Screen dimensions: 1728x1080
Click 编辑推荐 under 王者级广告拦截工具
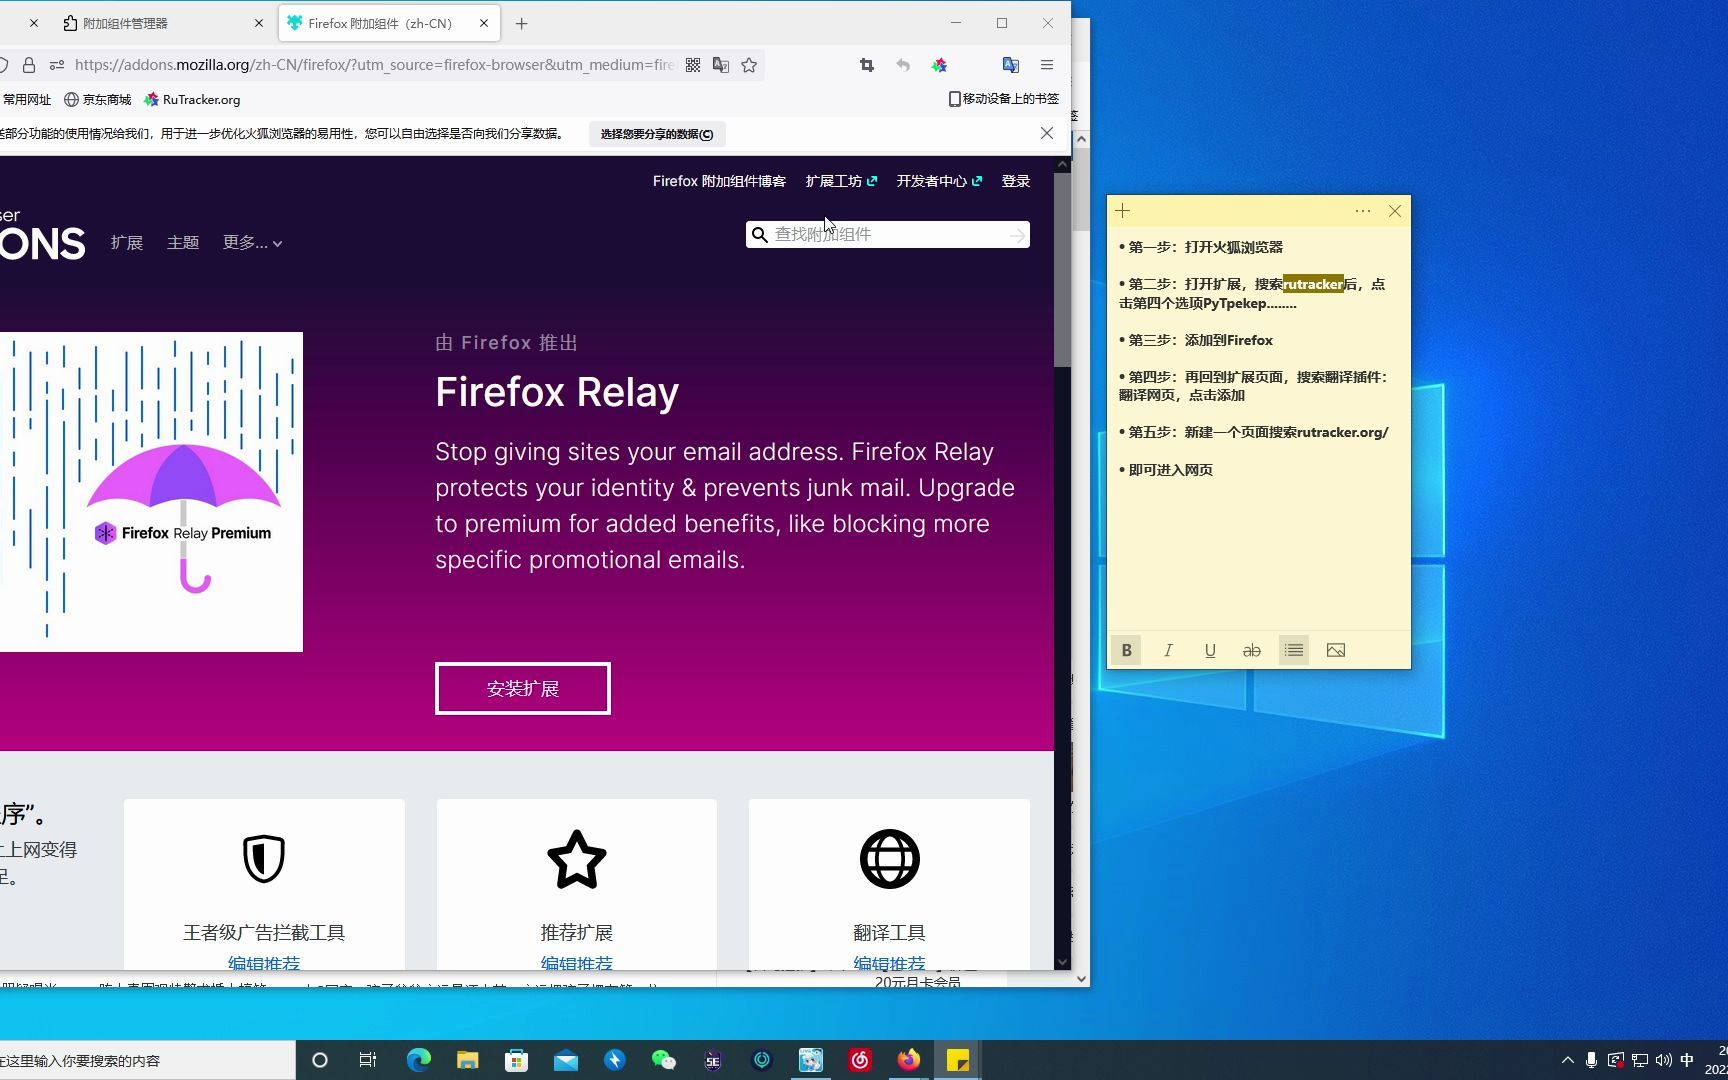click(x=264, y=963)
